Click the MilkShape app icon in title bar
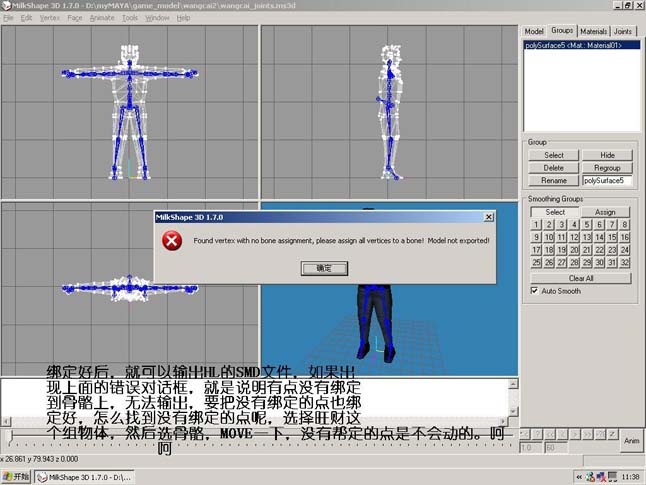646x485 pixels. tap(6, 6)
